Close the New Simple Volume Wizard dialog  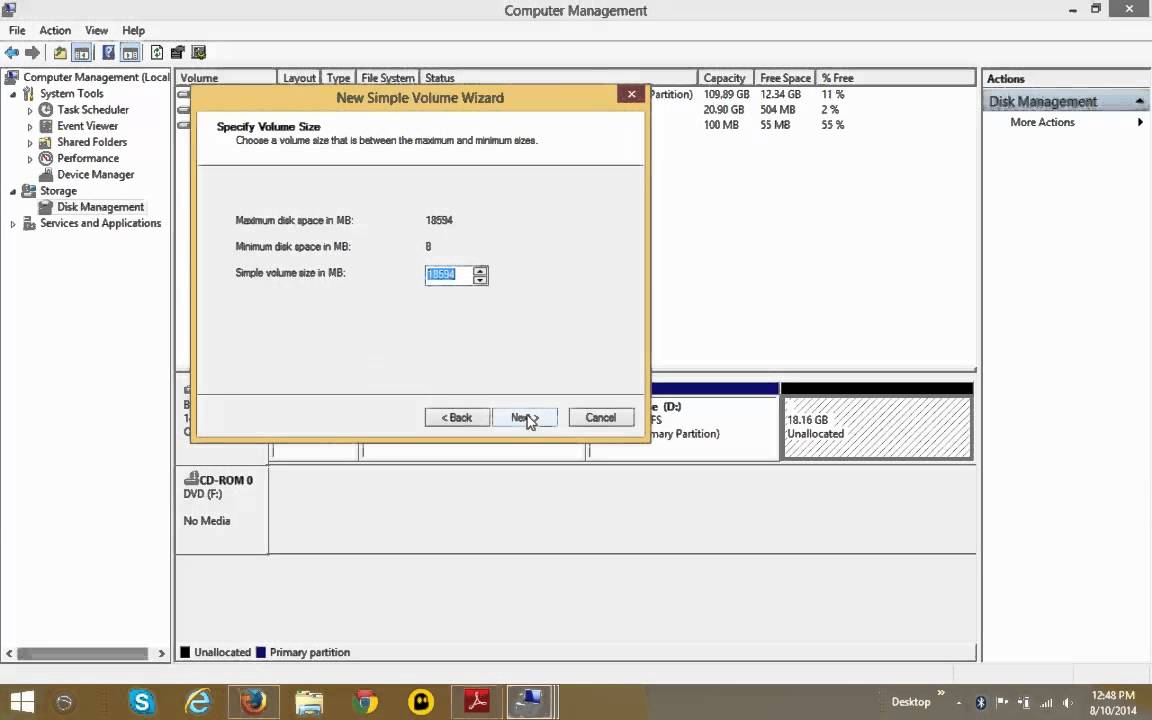click(x=631, y=94)
